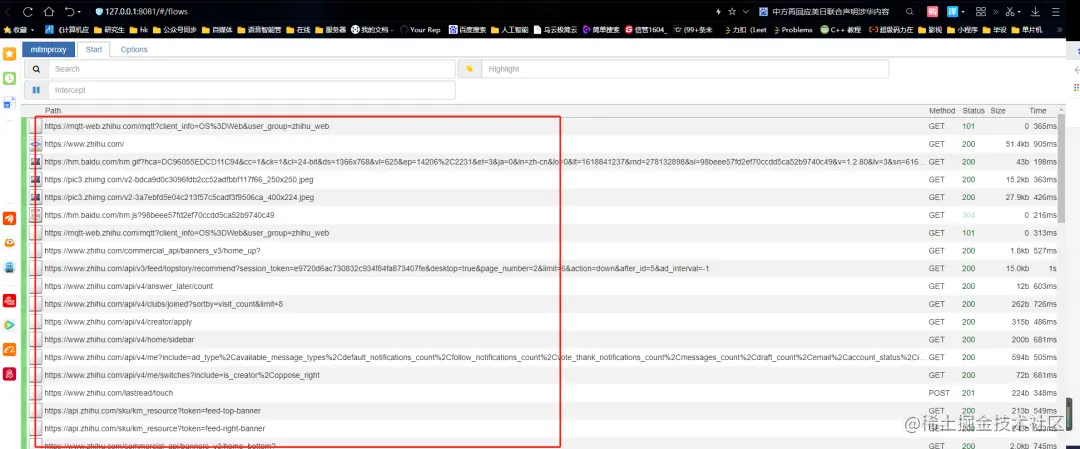Viewport: 1080px width, 449px height.
Task: Click the pause icon beside Intercept
Action: pyautogui.click(x=37, y=90)
